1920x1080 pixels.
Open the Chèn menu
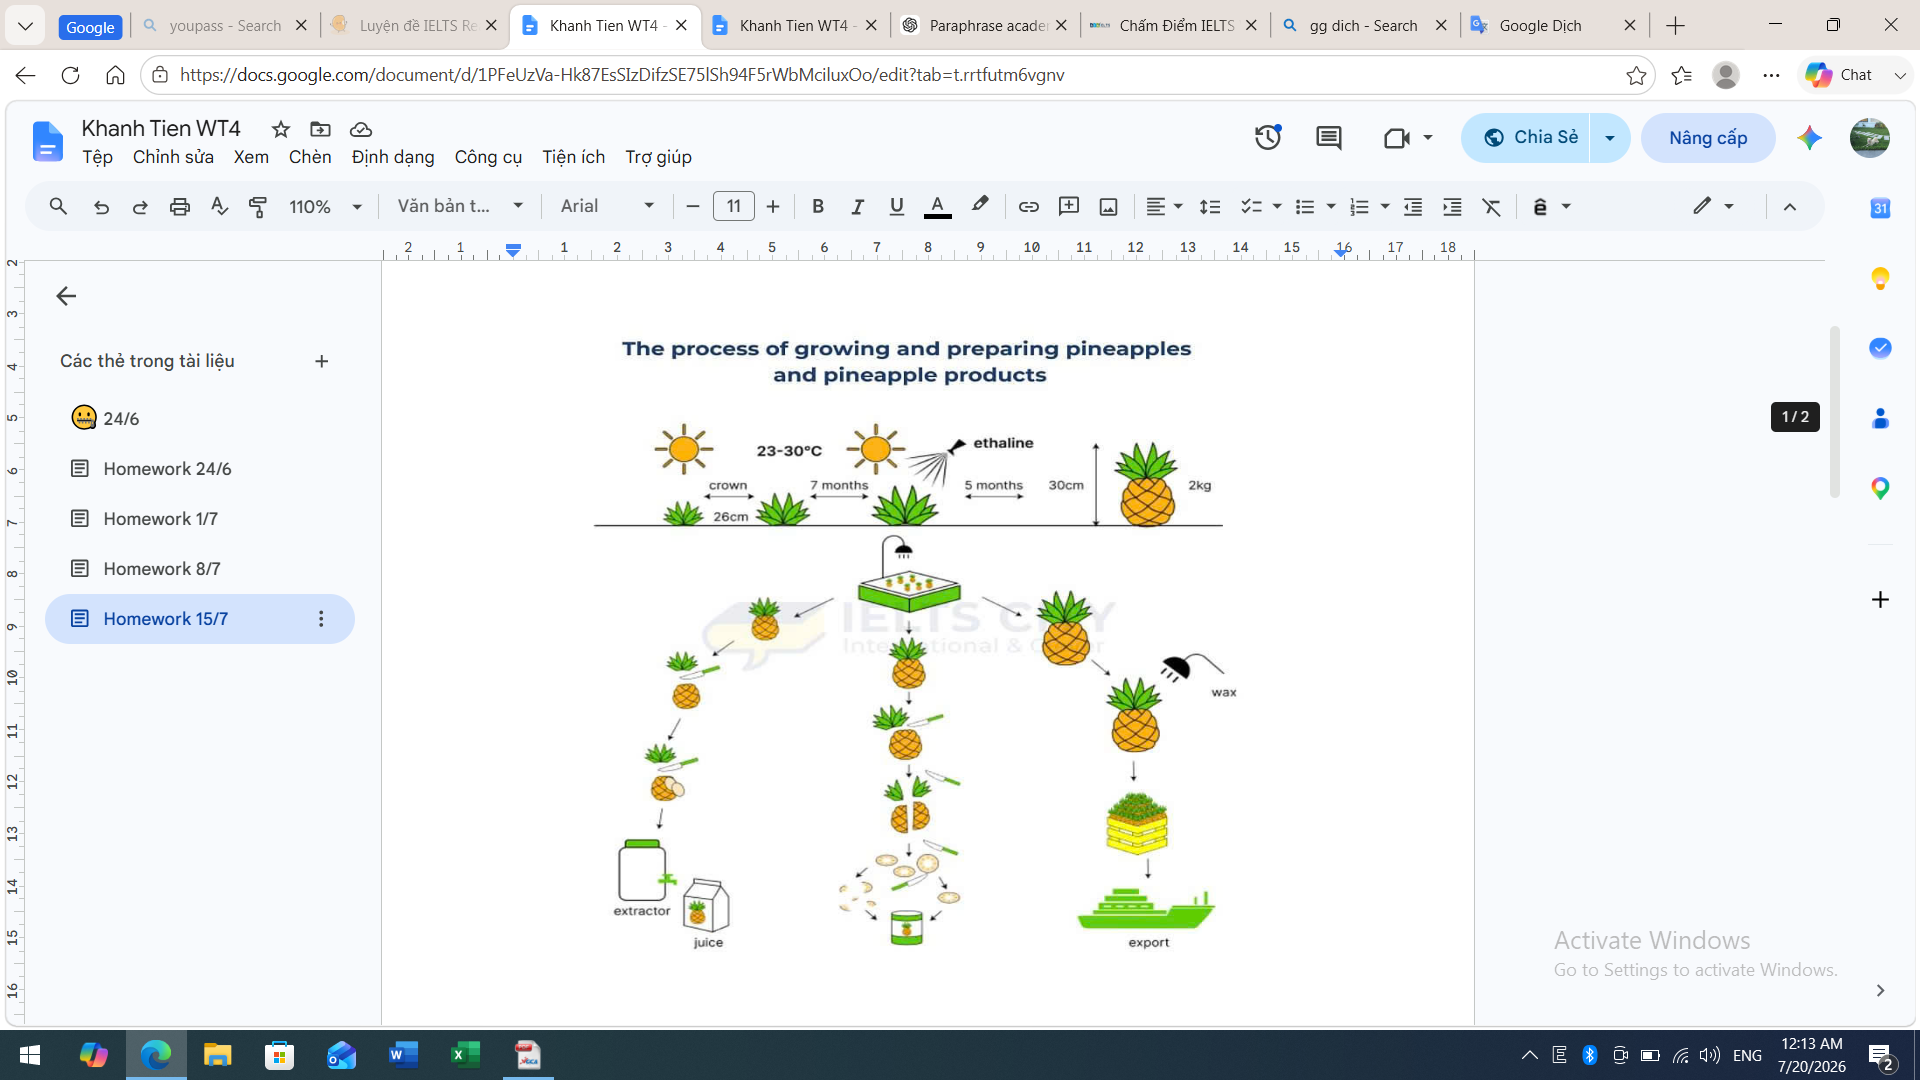point(310,157)
